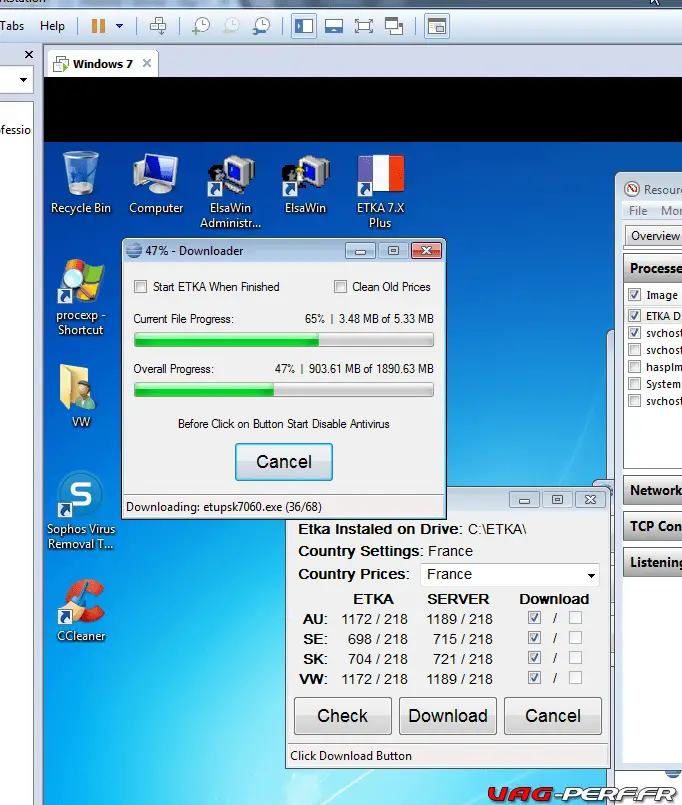Click the VMware pause VM icon
This screenshot has height=805, width=682.
pos(99,26)
